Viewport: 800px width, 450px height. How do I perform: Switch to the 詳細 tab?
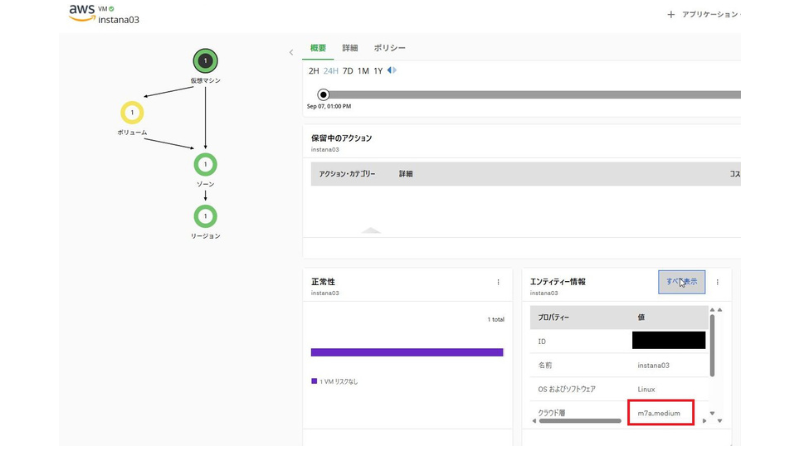pos(350,48)
